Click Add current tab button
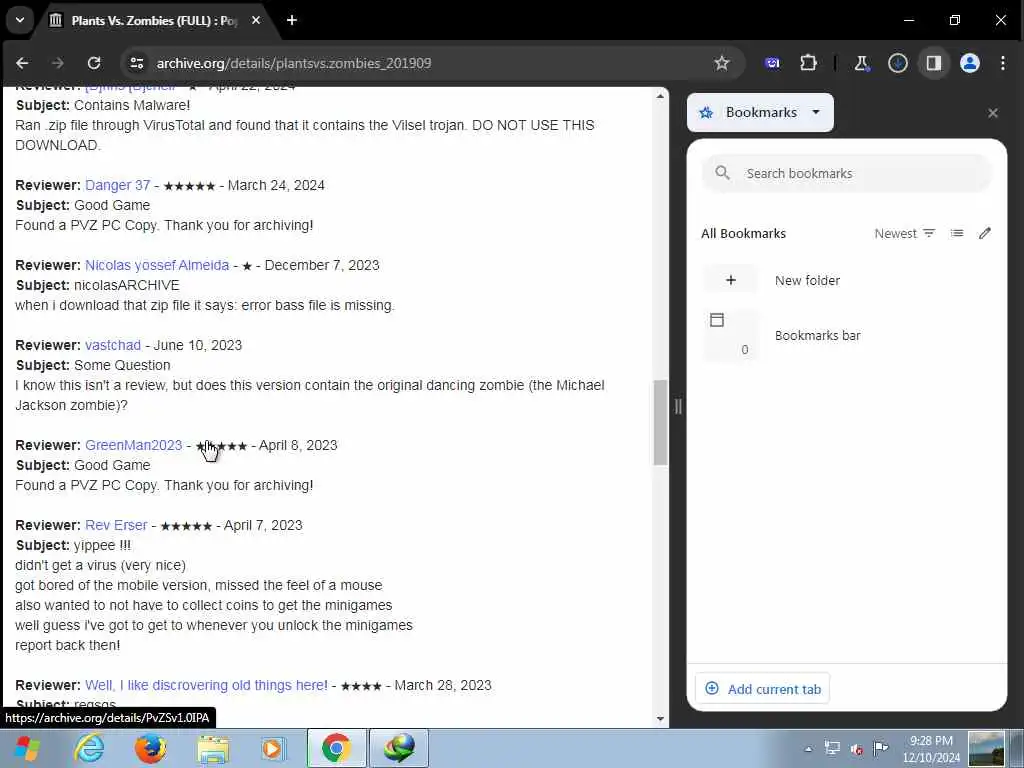1024x768 pixels. pos(763,689)
